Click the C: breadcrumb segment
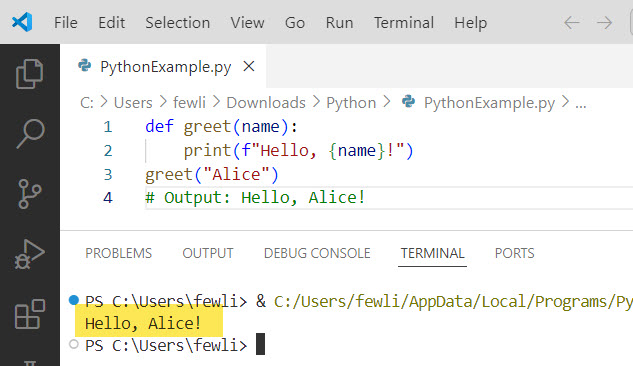Viewport: 633px width, 366px height. [87, 102]
